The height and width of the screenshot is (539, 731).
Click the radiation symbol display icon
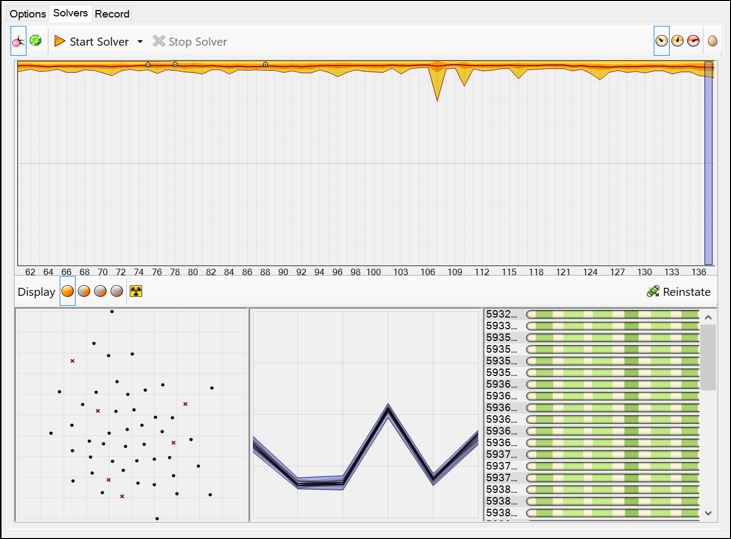(136, 292)
